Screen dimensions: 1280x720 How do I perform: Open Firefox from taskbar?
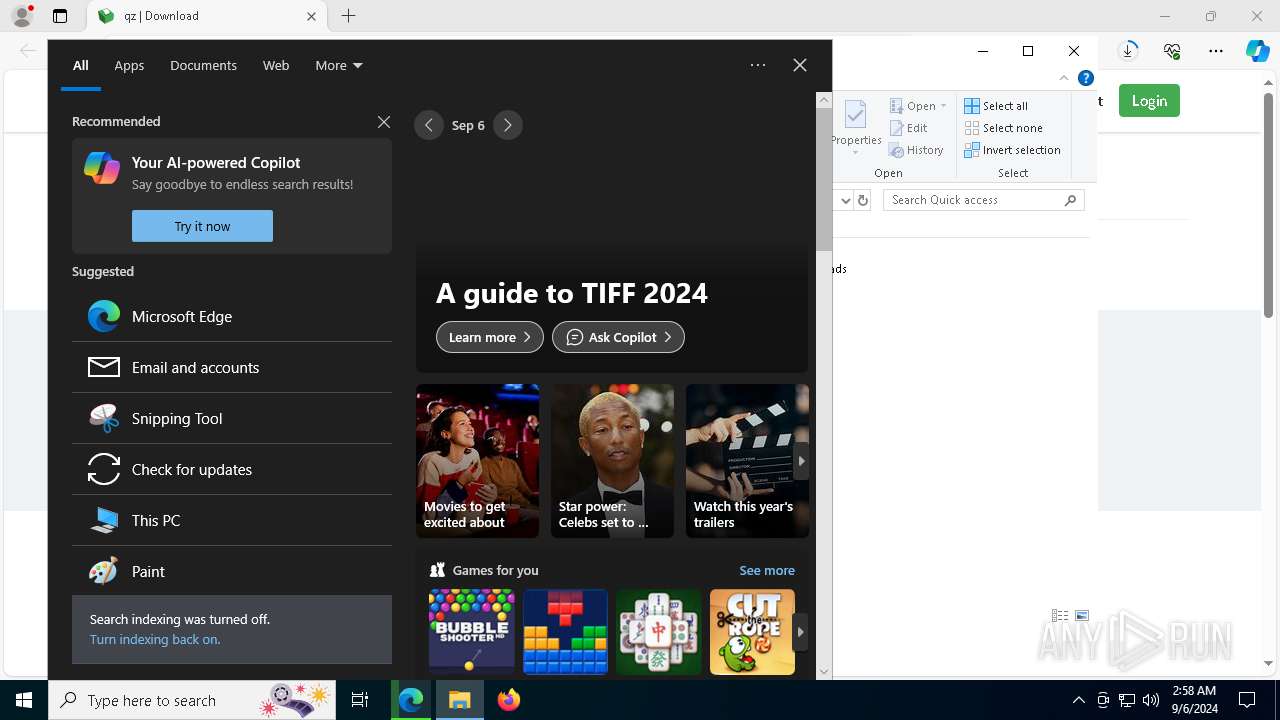point(509,700)
